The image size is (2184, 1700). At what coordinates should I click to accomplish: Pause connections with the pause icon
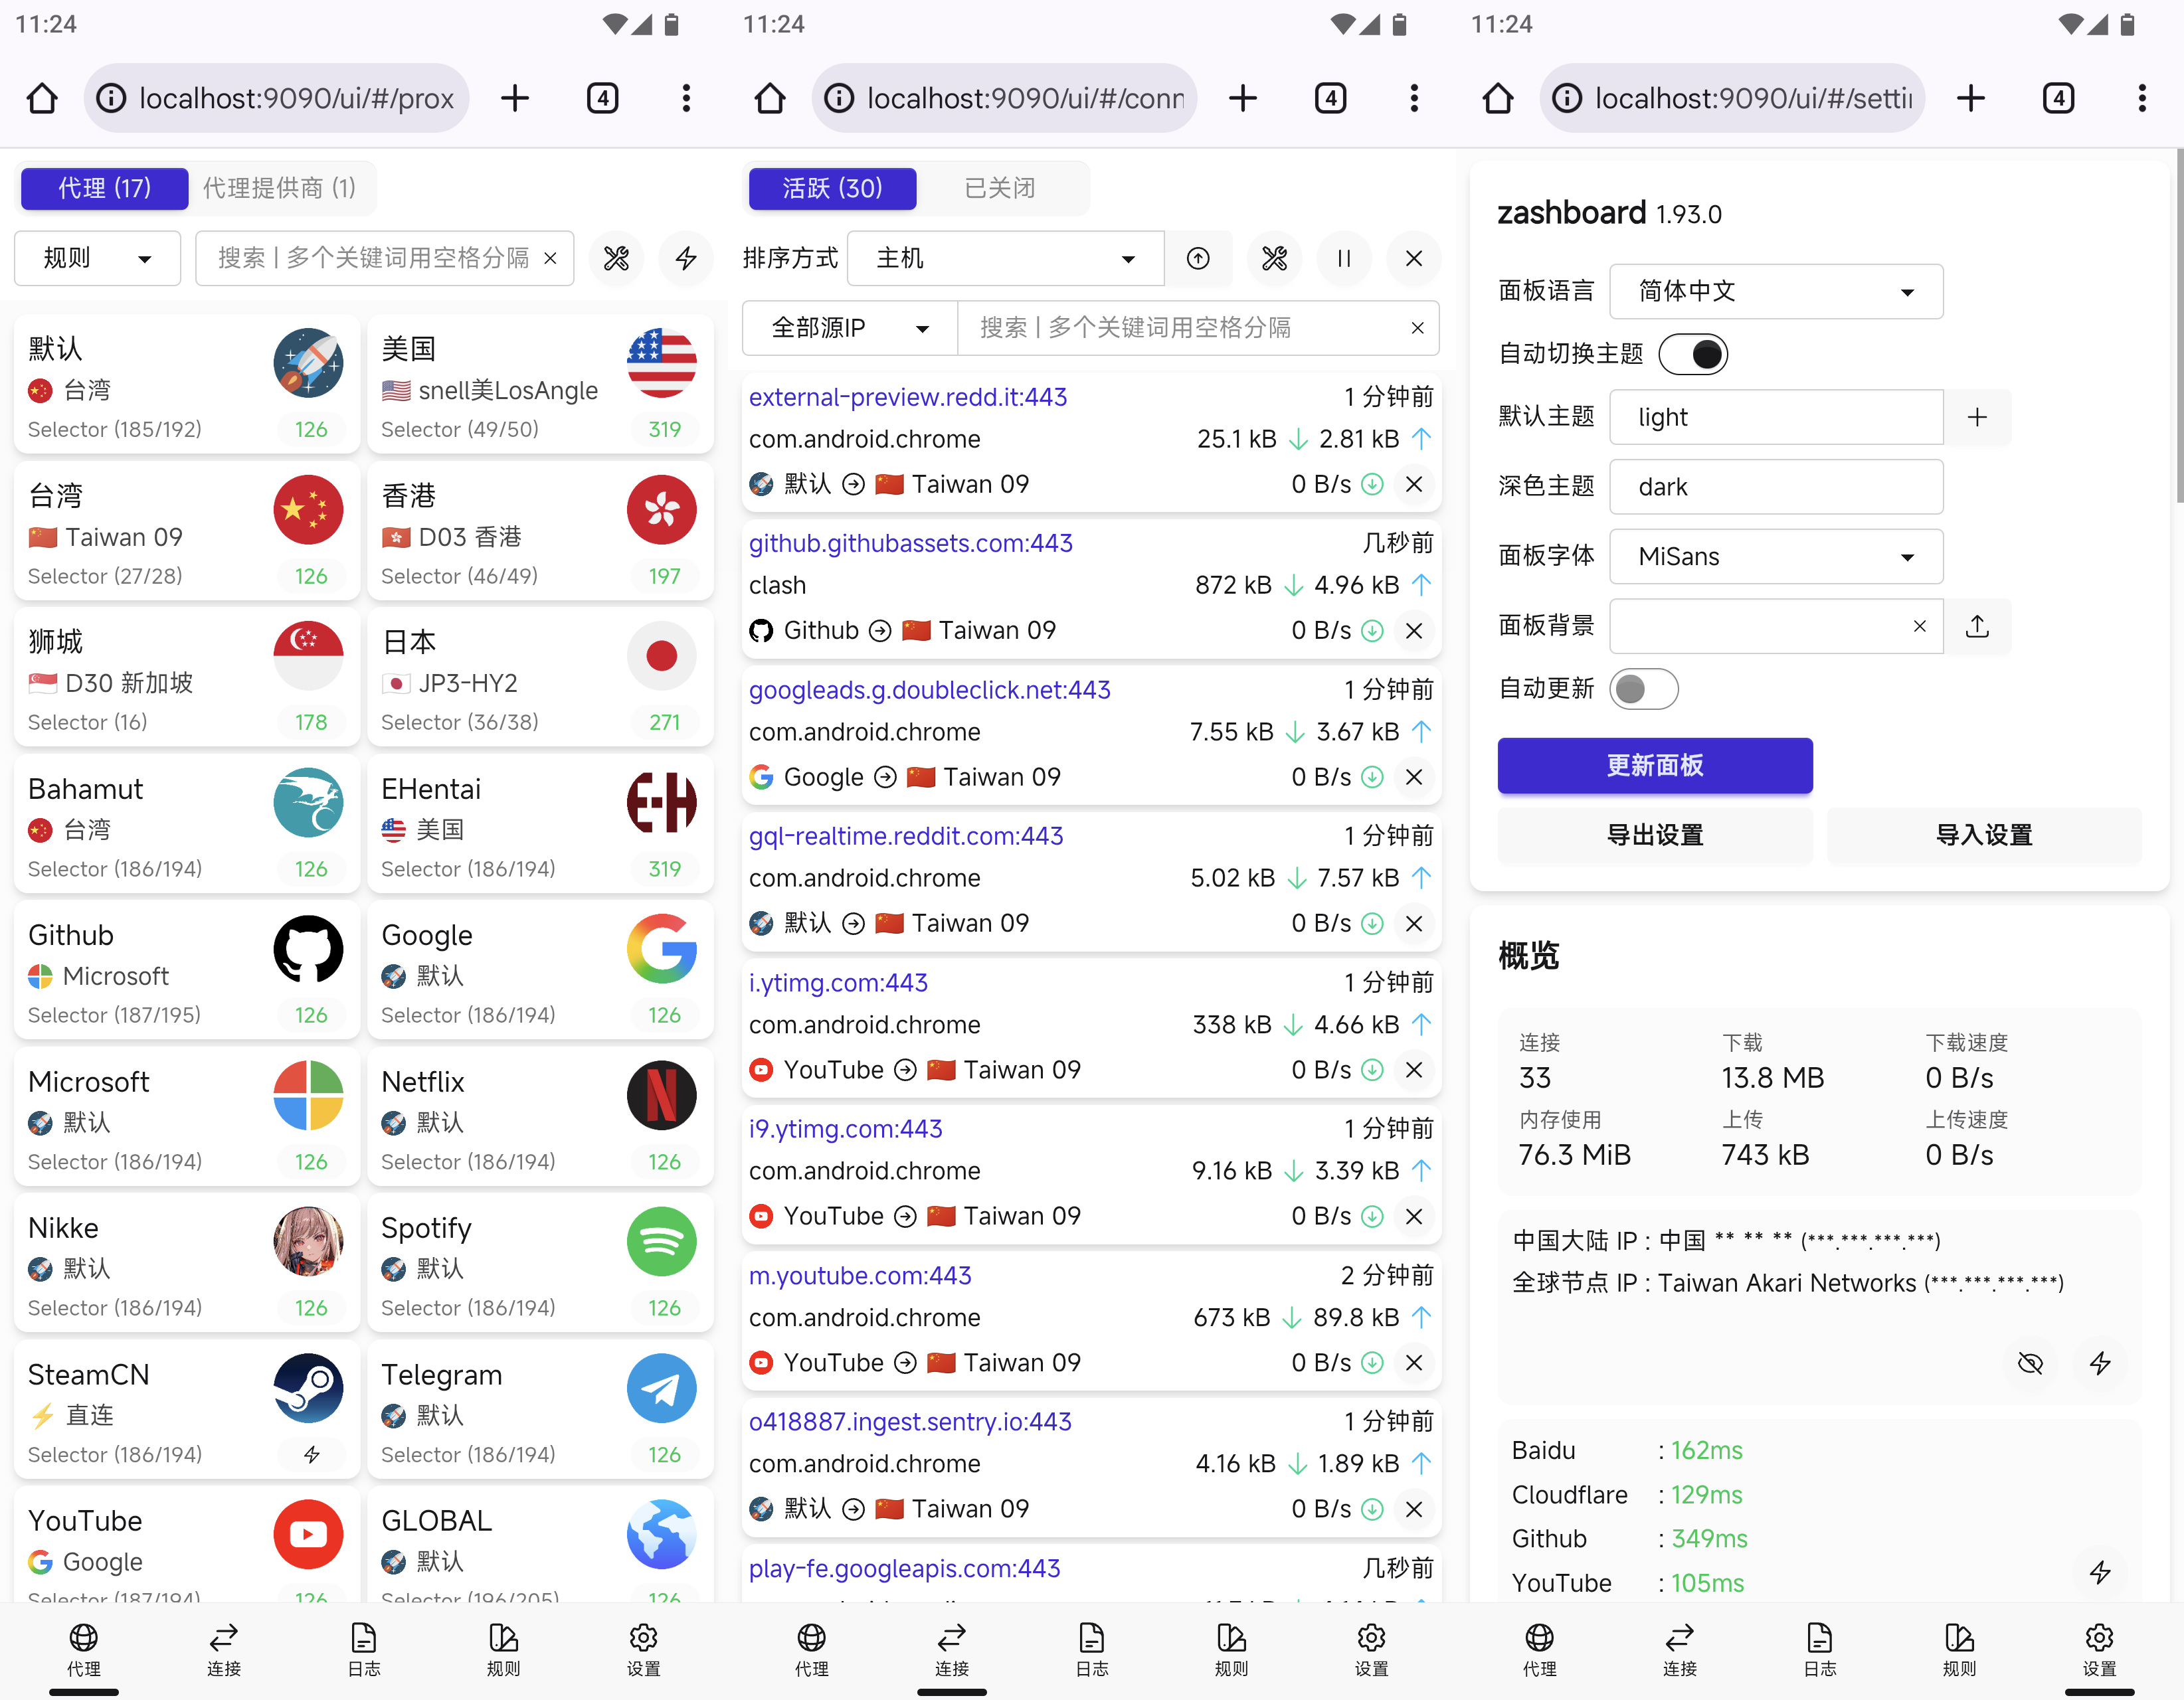coord(1344,259)
